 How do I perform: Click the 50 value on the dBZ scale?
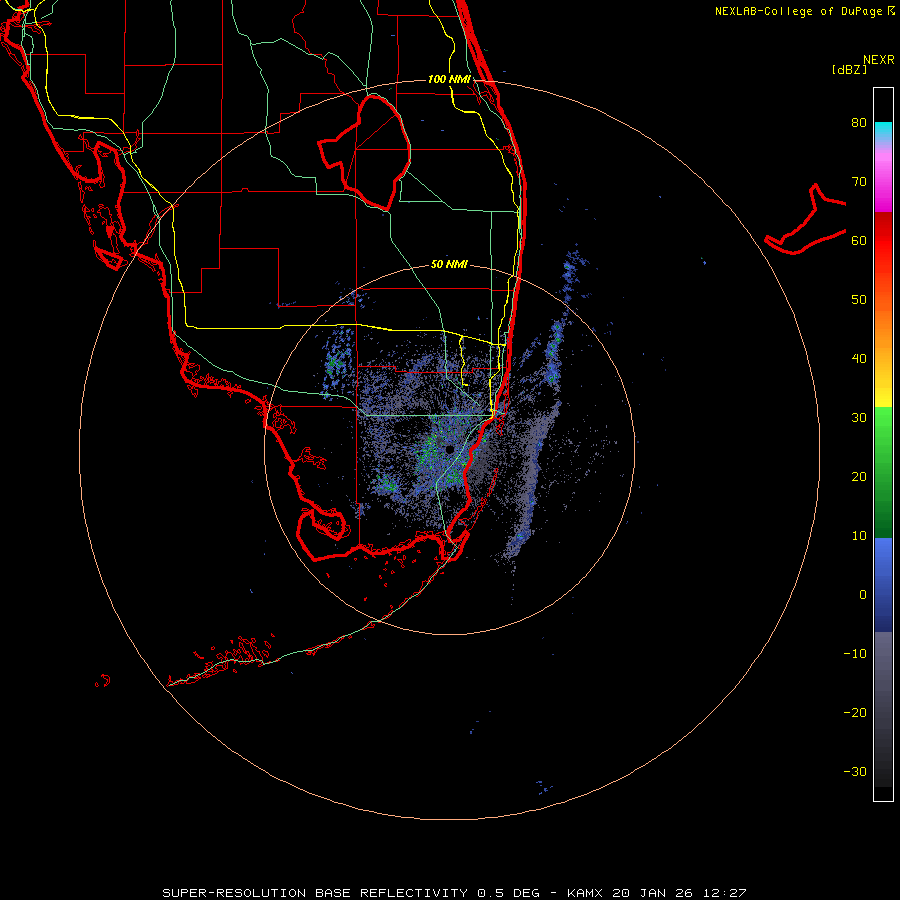(x=859, y=300)
